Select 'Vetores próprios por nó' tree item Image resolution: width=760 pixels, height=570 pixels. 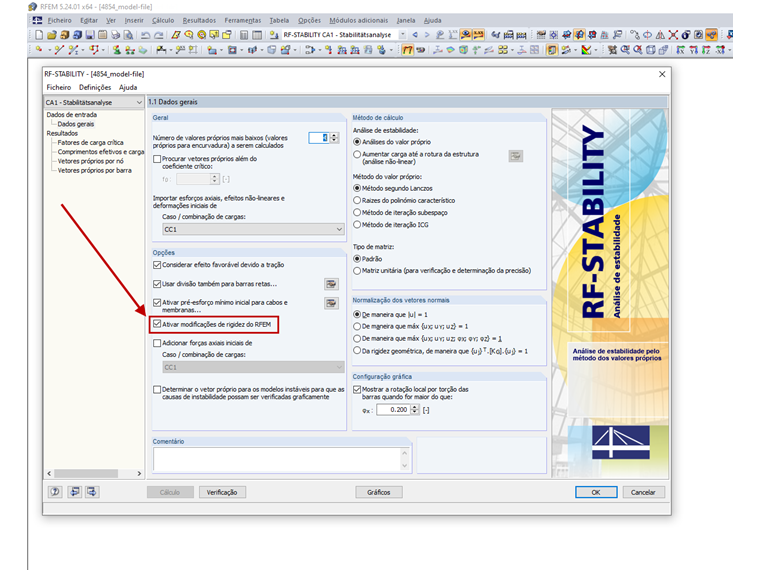[x=90, y=161]
